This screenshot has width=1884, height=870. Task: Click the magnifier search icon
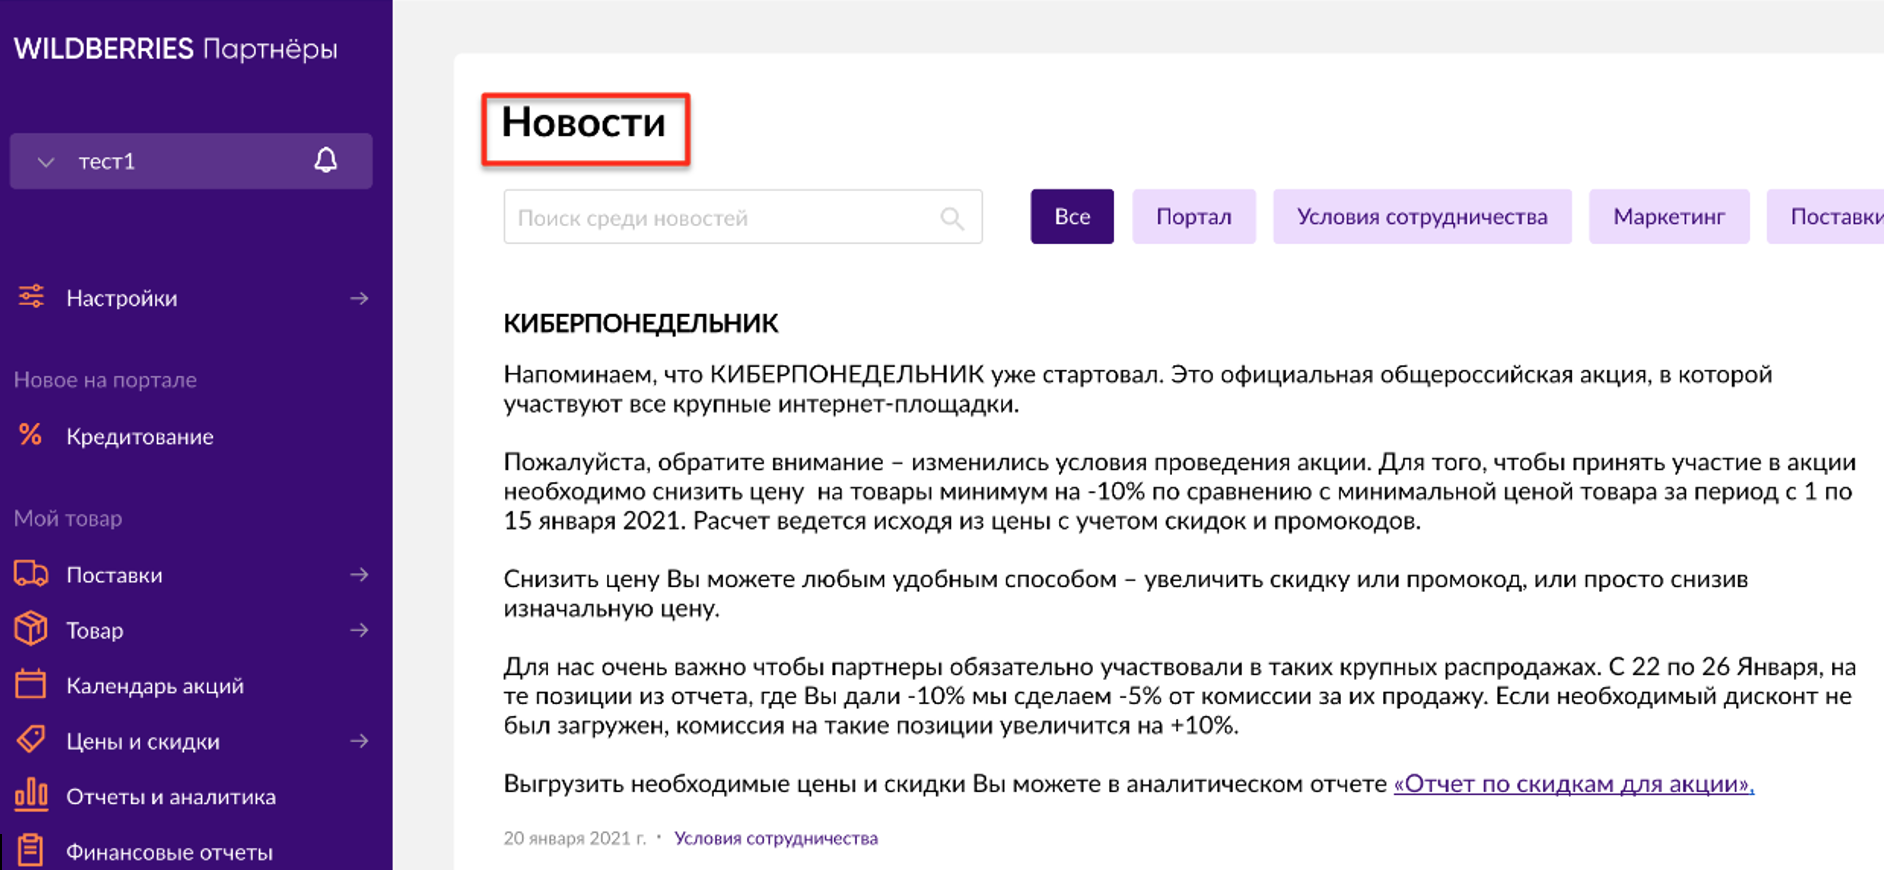point(952,218)
